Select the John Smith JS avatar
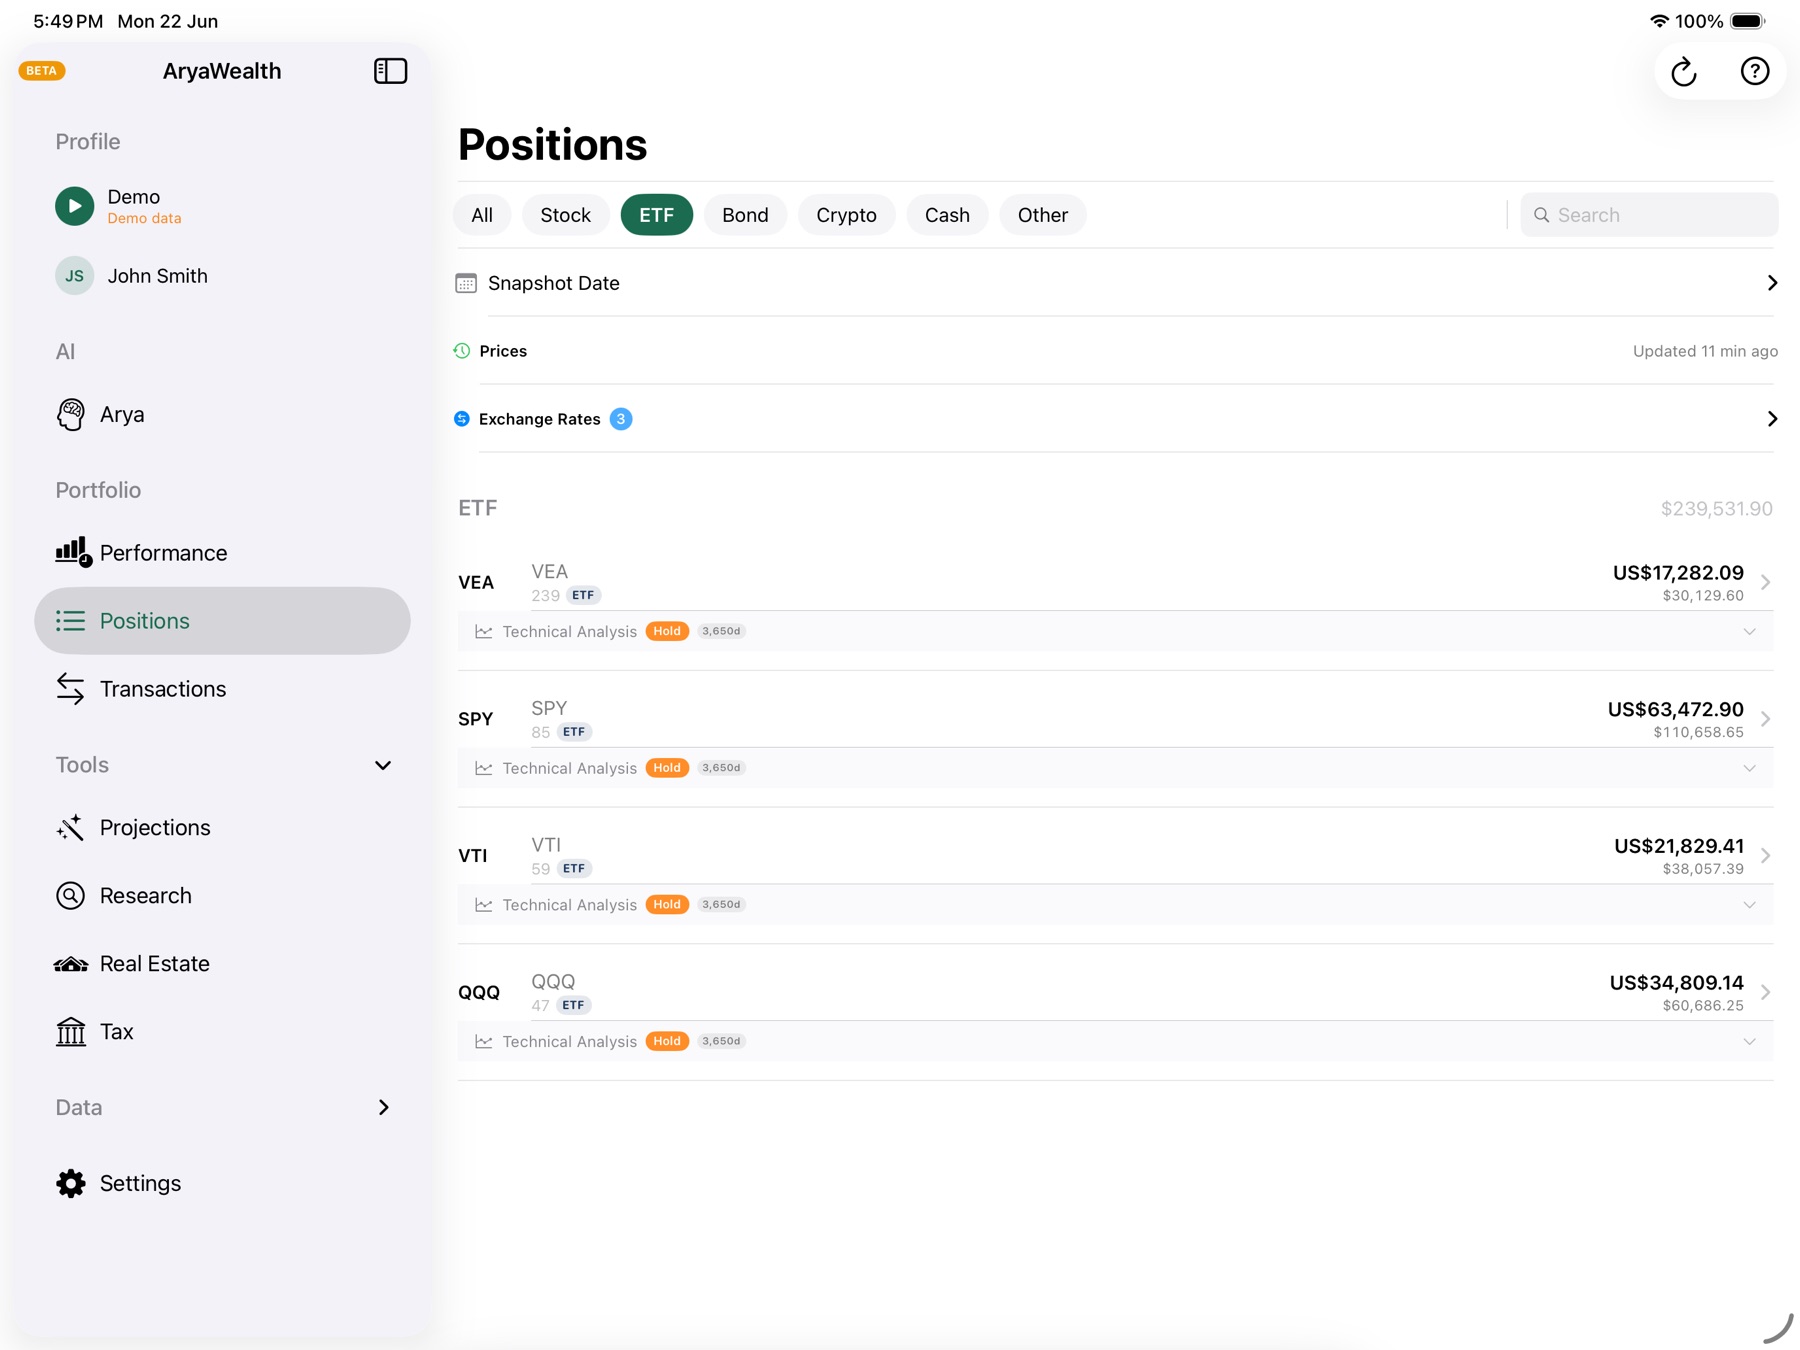The width and height of the screenshot is (1800, 1350). coord(74,276)
